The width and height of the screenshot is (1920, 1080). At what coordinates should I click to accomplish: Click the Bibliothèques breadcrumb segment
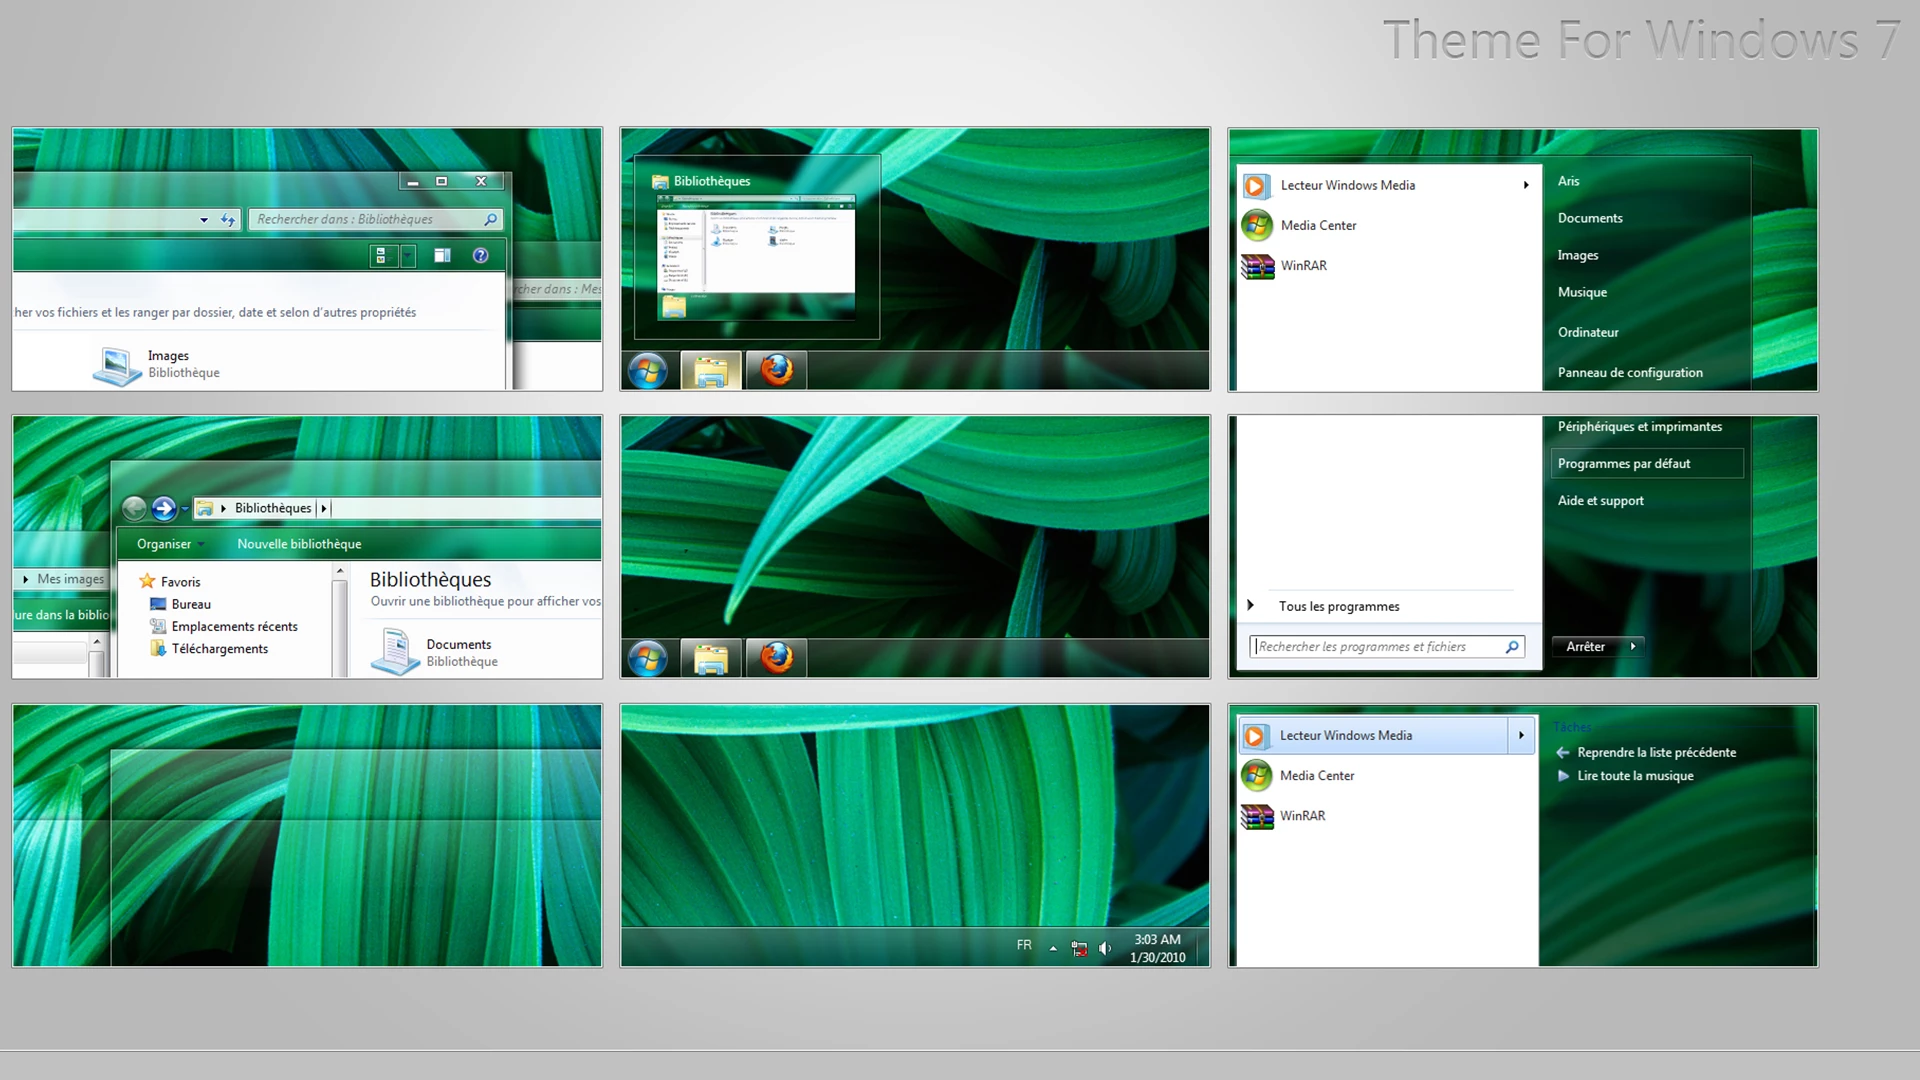point(273,508)
